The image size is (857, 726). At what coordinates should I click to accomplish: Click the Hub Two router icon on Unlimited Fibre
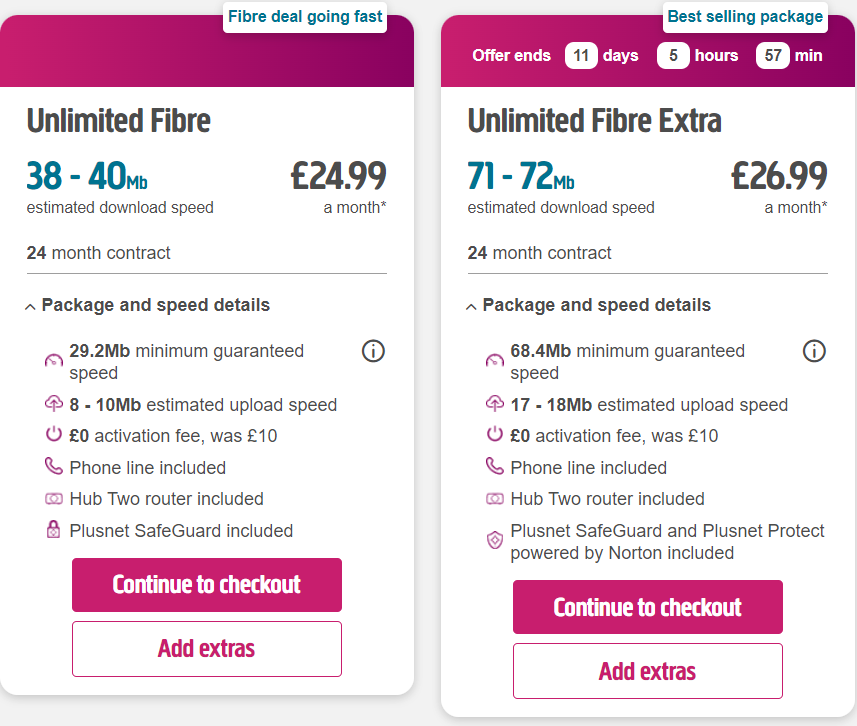[x=53, y=498]
